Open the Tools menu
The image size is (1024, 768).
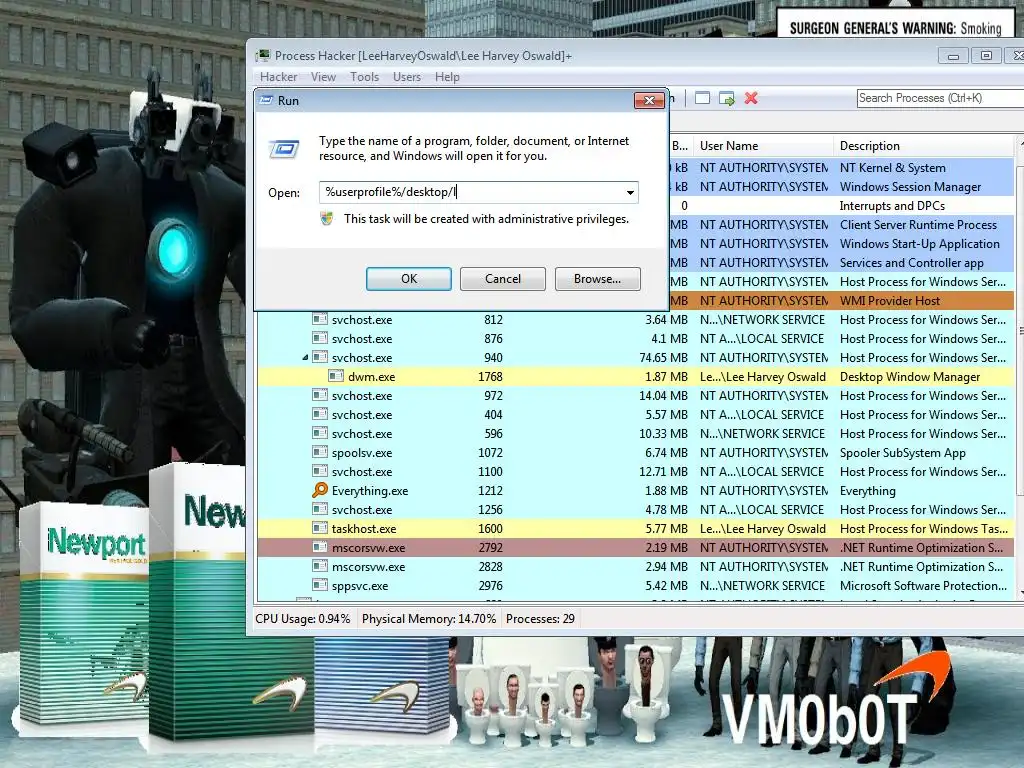point(364,76)
